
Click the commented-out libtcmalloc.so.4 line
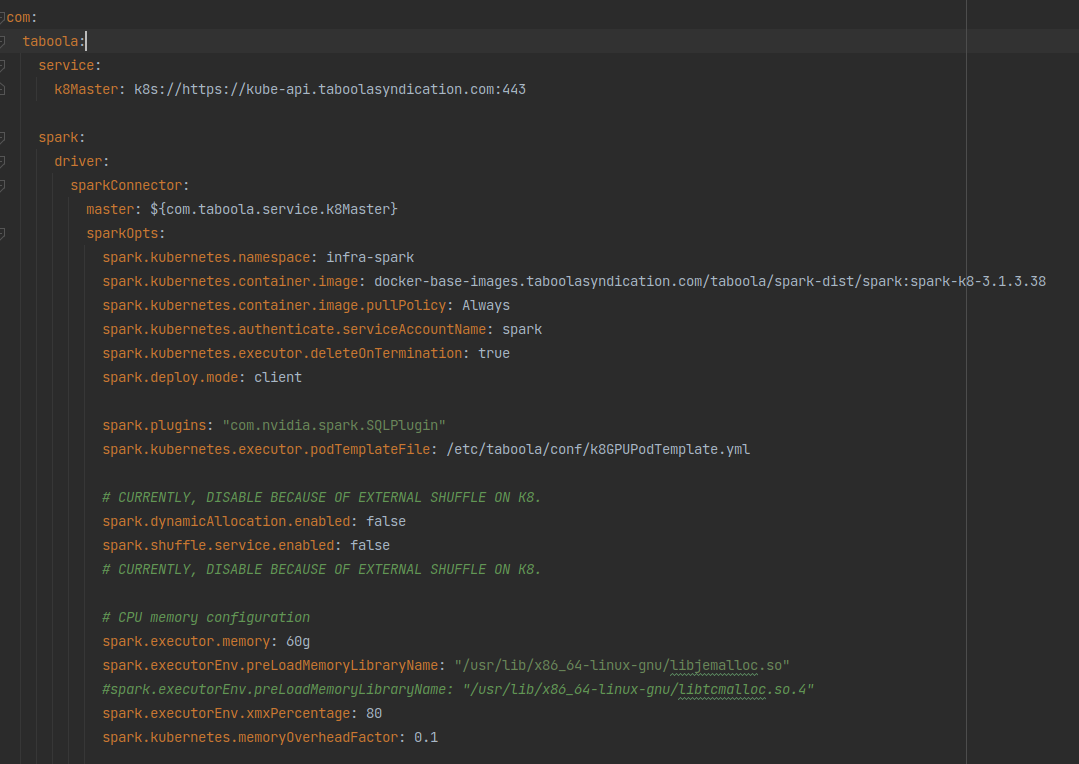(x=458, y=690)
